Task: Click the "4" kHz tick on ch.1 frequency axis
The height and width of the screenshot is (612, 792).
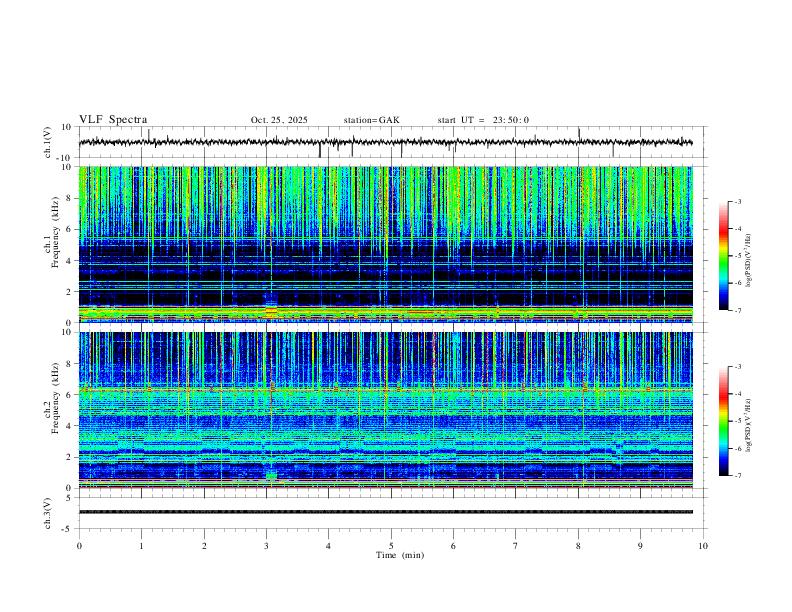Action: coord(70,261)
